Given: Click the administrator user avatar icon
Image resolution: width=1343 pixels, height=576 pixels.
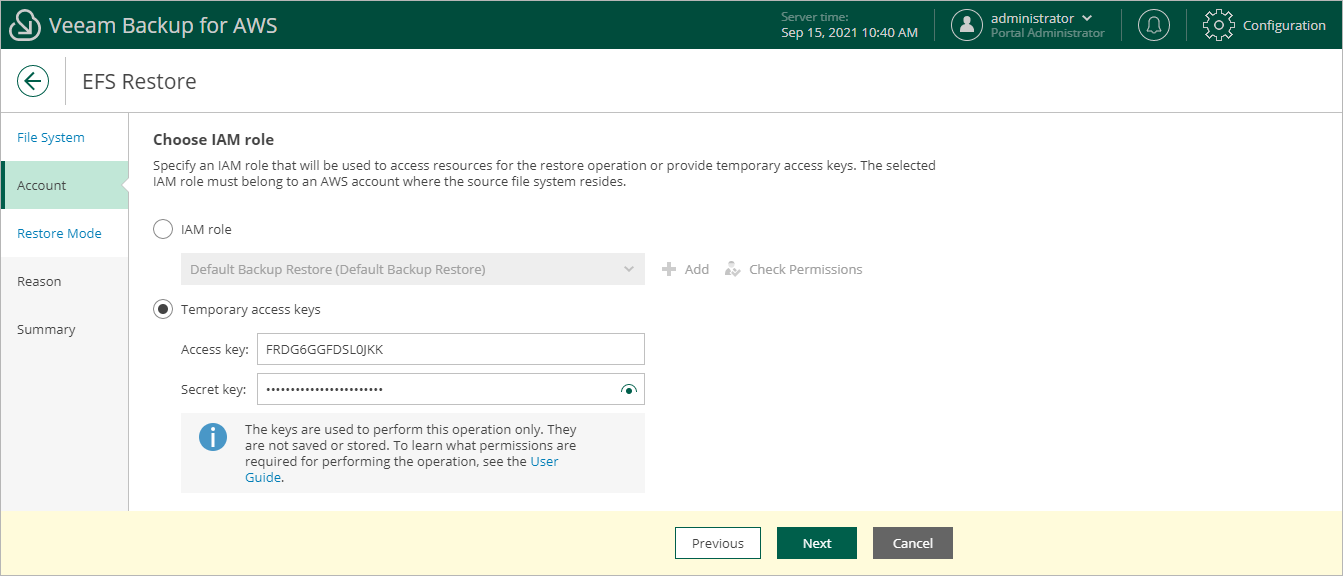Looking at the screenshot, I should 966,25.
